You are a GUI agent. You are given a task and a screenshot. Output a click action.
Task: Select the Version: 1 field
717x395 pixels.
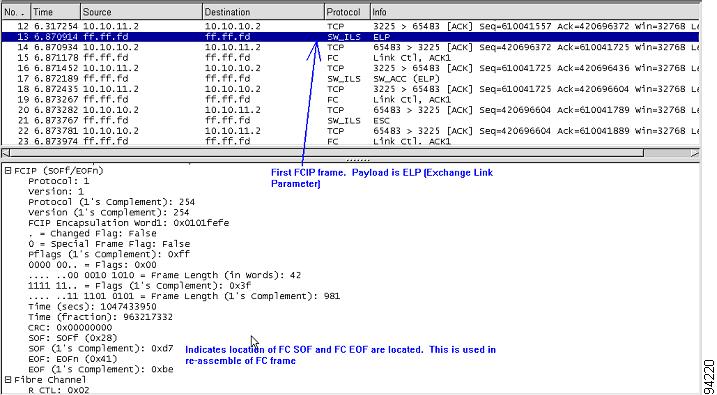tap(56, 192)
